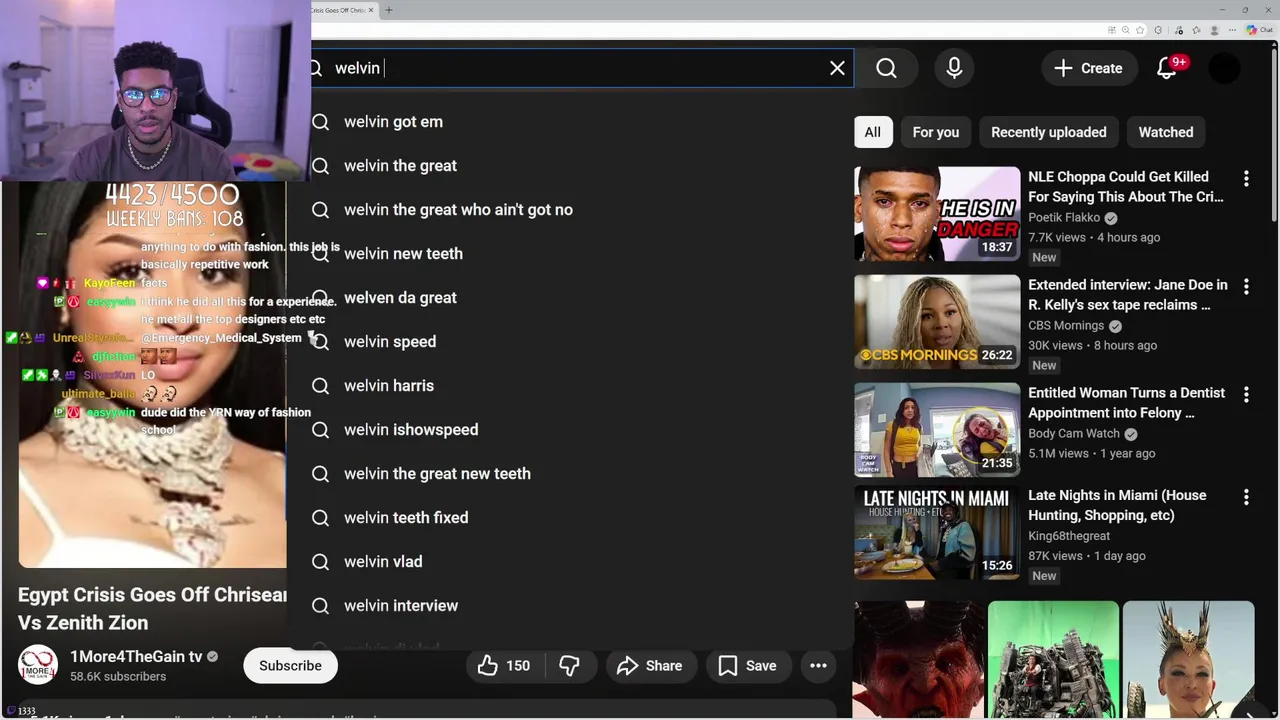
Task: Open more options for NLE Choppa video
Action: tap(1246, 179)
